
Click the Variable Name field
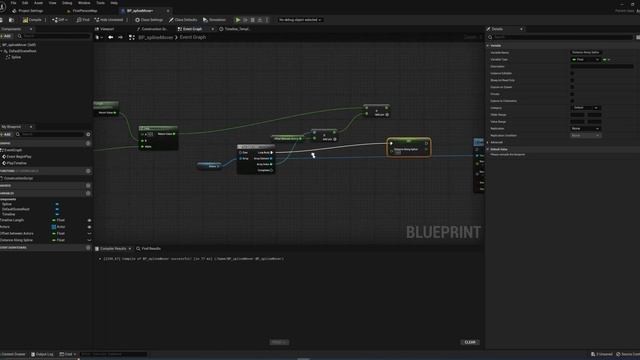pos(586,52)
